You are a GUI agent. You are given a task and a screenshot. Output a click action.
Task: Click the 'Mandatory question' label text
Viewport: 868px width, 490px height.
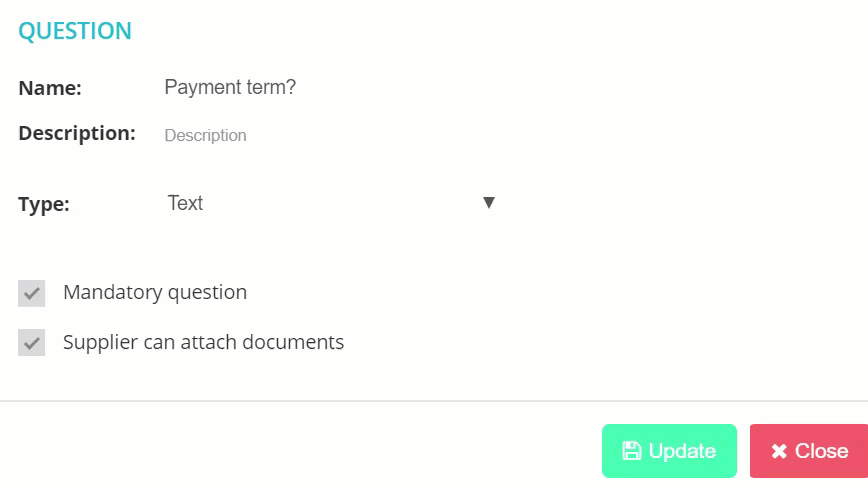155,292
